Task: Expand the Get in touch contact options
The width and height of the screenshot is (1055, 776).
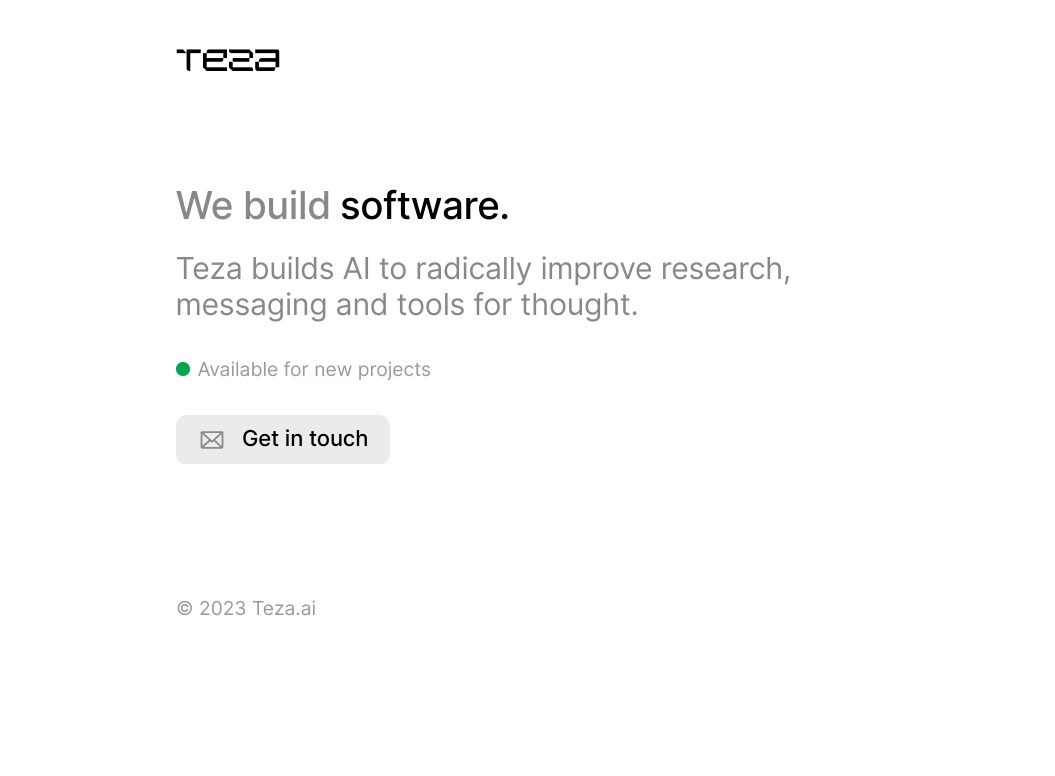Action: 283,439
